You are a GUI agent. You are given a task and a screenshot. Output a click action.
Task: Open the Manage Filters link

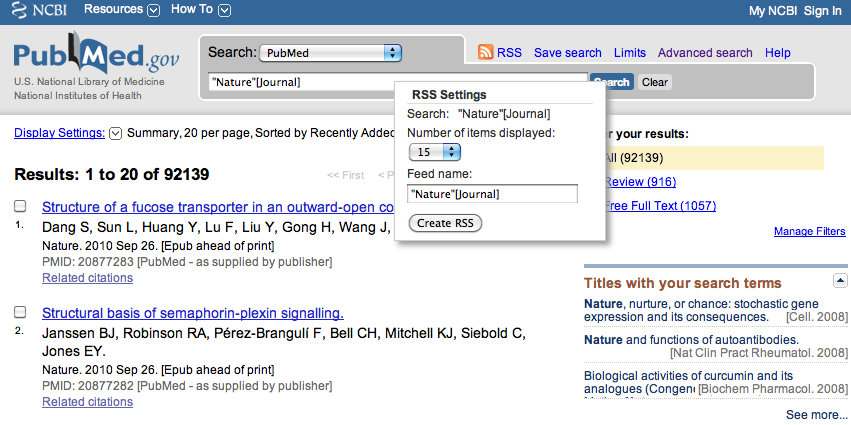point(810,232)
